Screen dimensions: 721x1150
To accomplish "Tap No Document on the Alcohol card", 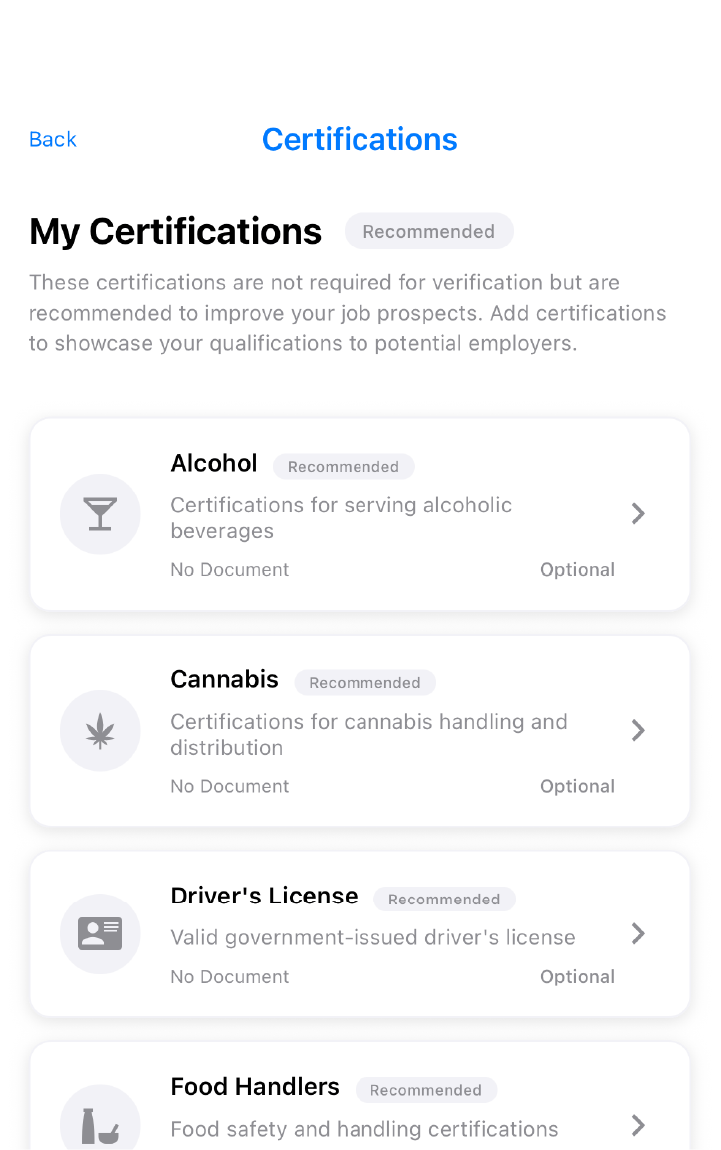I will [x=229, y=569].
